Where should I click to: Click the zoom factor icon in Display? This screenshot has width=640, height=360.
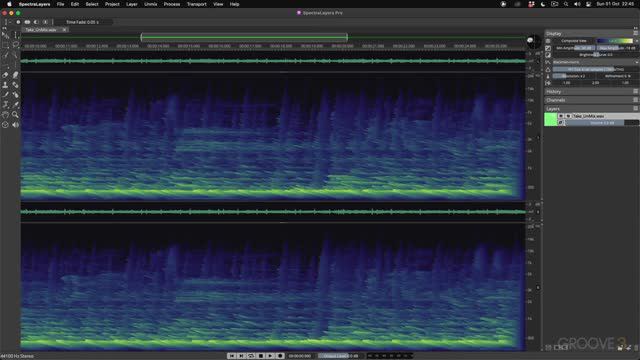548,83
